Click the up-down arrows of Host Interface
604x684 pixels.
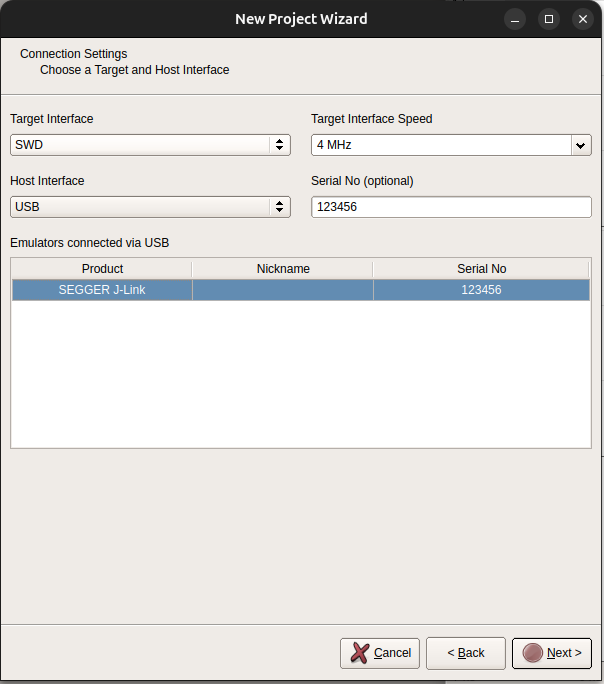pos(279,207)
